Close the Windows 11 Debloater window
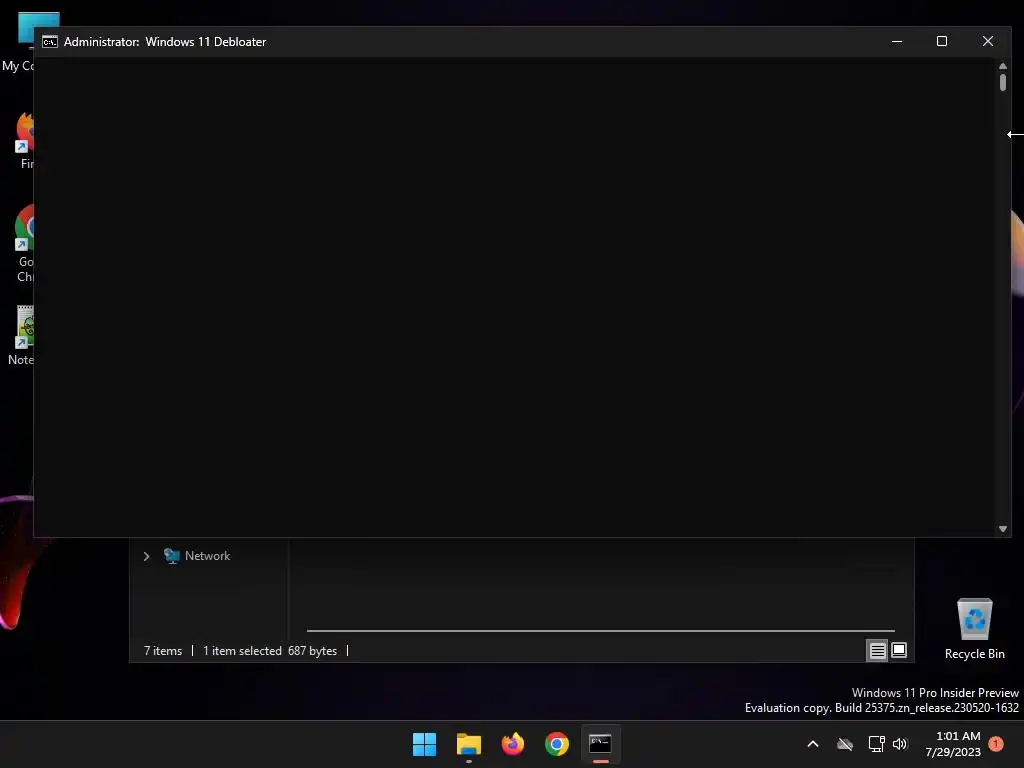Image resolution: width=1024 pixels, height=768 pixels. coord(988,41)
